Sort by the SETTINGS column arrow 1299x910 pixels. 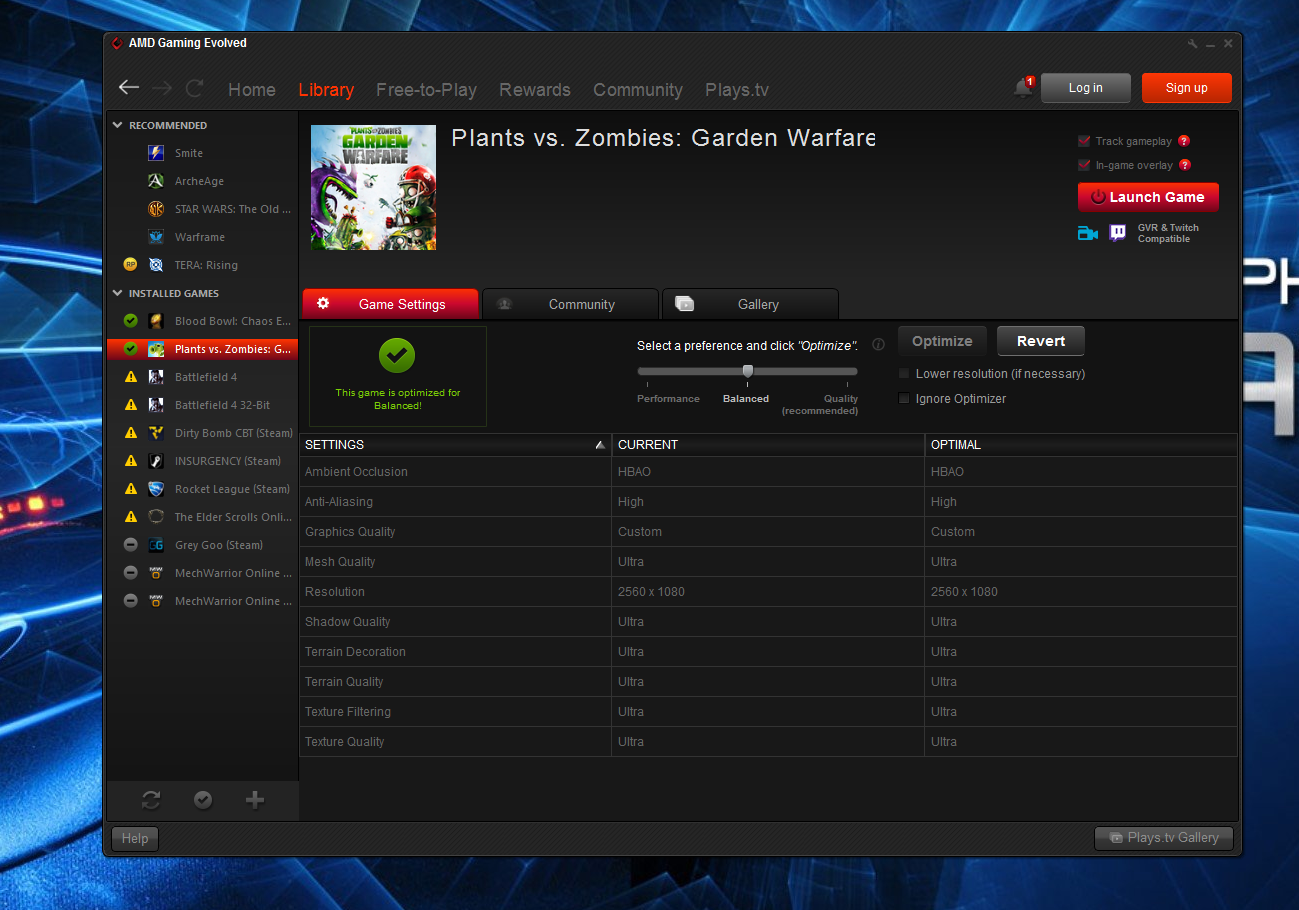[x=600, y=445]
